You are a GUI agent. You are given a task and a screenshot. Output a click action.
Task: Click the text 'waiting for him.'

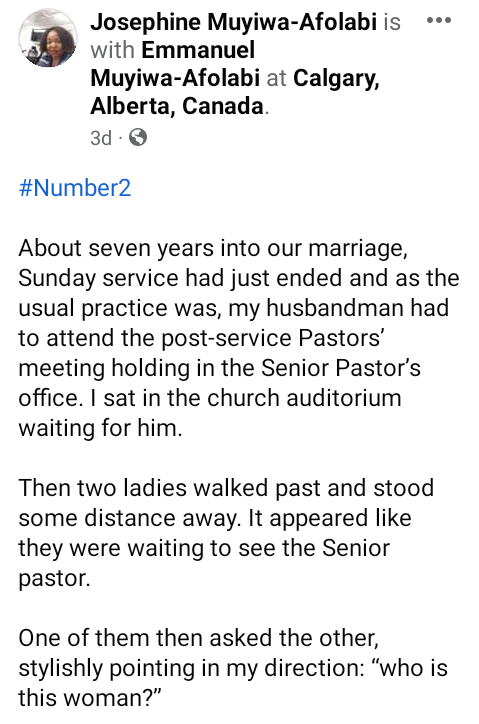point(100,428)
